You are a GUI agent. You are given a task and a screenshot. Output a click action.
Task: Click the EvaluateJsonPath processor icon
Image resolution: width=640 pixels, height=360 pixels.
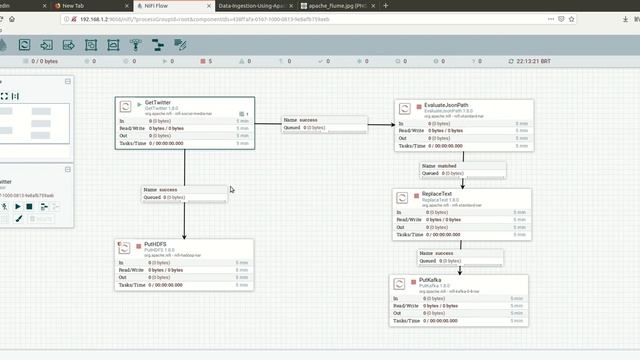pyautogui.click(x=404, y=109)
